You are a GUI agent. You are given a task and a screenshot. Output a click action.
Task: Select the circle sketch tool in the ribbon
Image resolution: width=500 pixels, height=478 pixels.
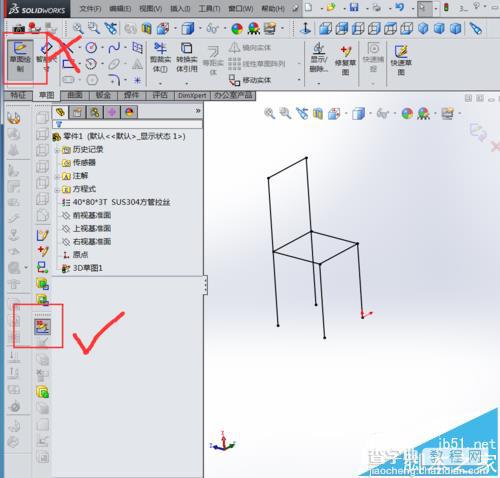click(91, 48)
